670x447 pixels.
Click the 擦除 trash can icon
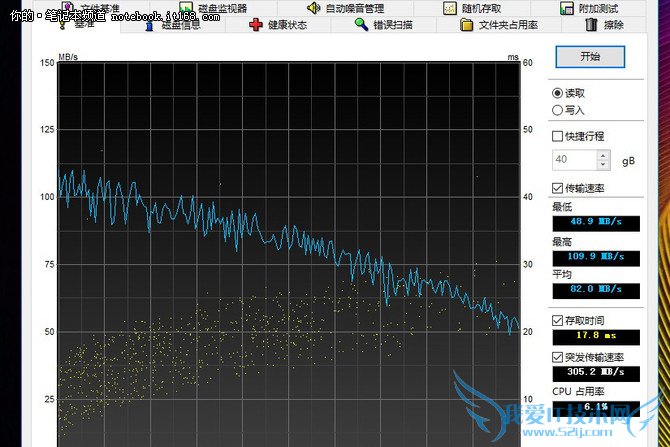pos(591,25)
